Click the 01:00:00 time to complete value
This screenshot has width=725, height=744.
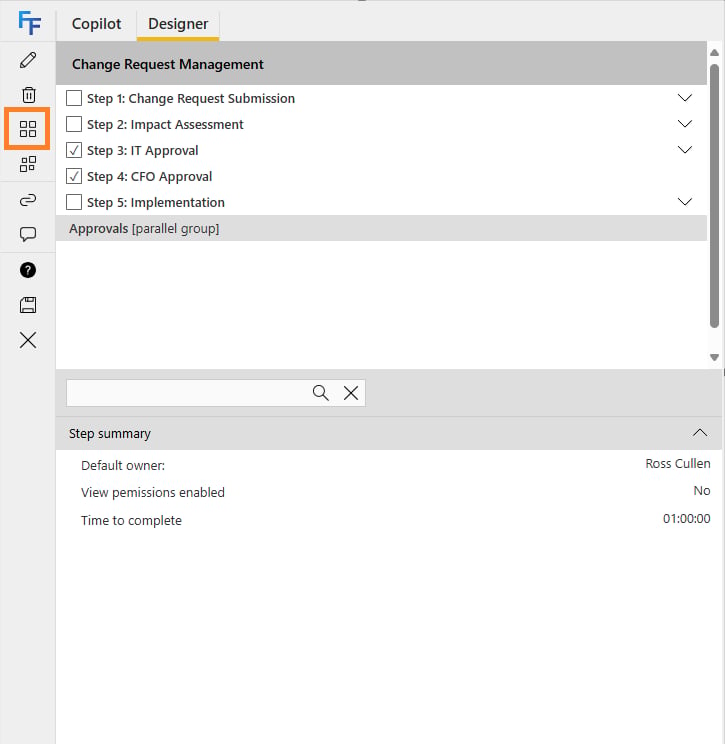tap(687, 519)
